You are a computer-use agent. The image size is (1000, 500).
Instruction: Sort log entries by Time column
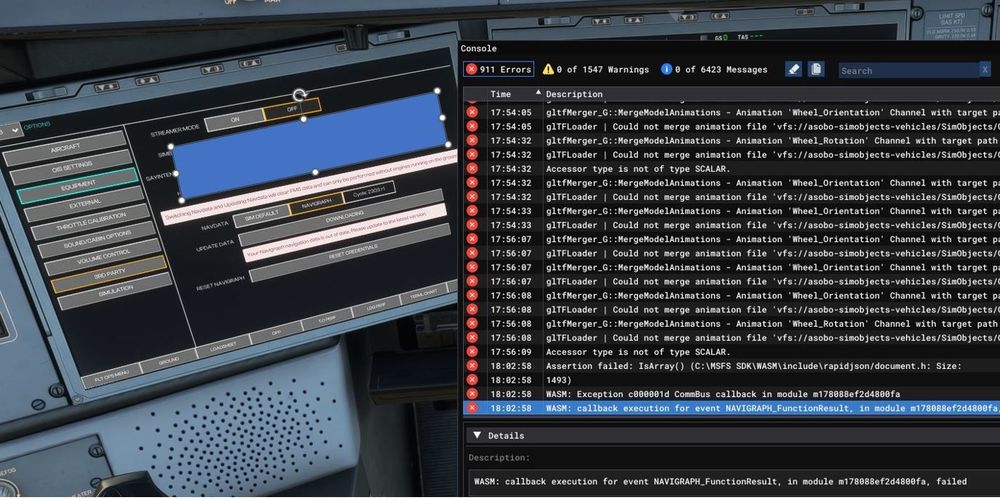click(x=500, y=94)
